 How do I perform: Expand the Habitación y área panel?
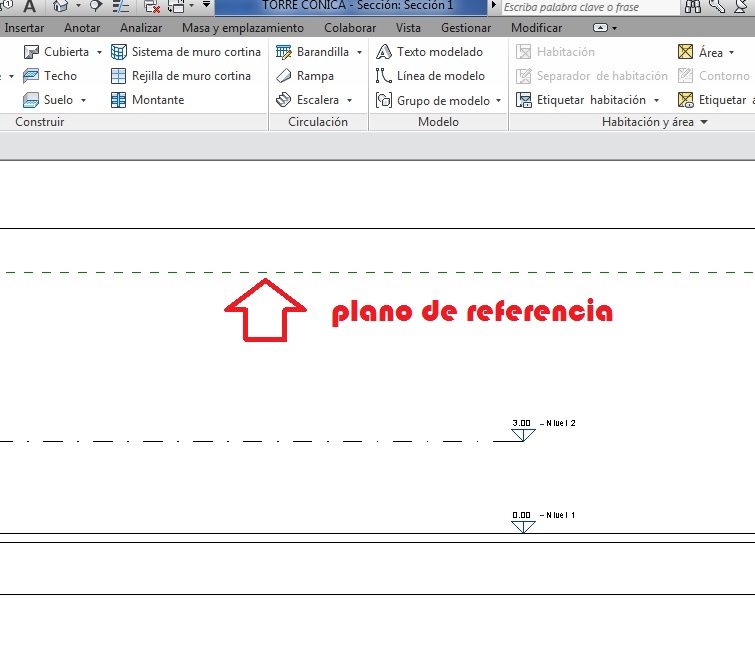[x=704, y=122]
